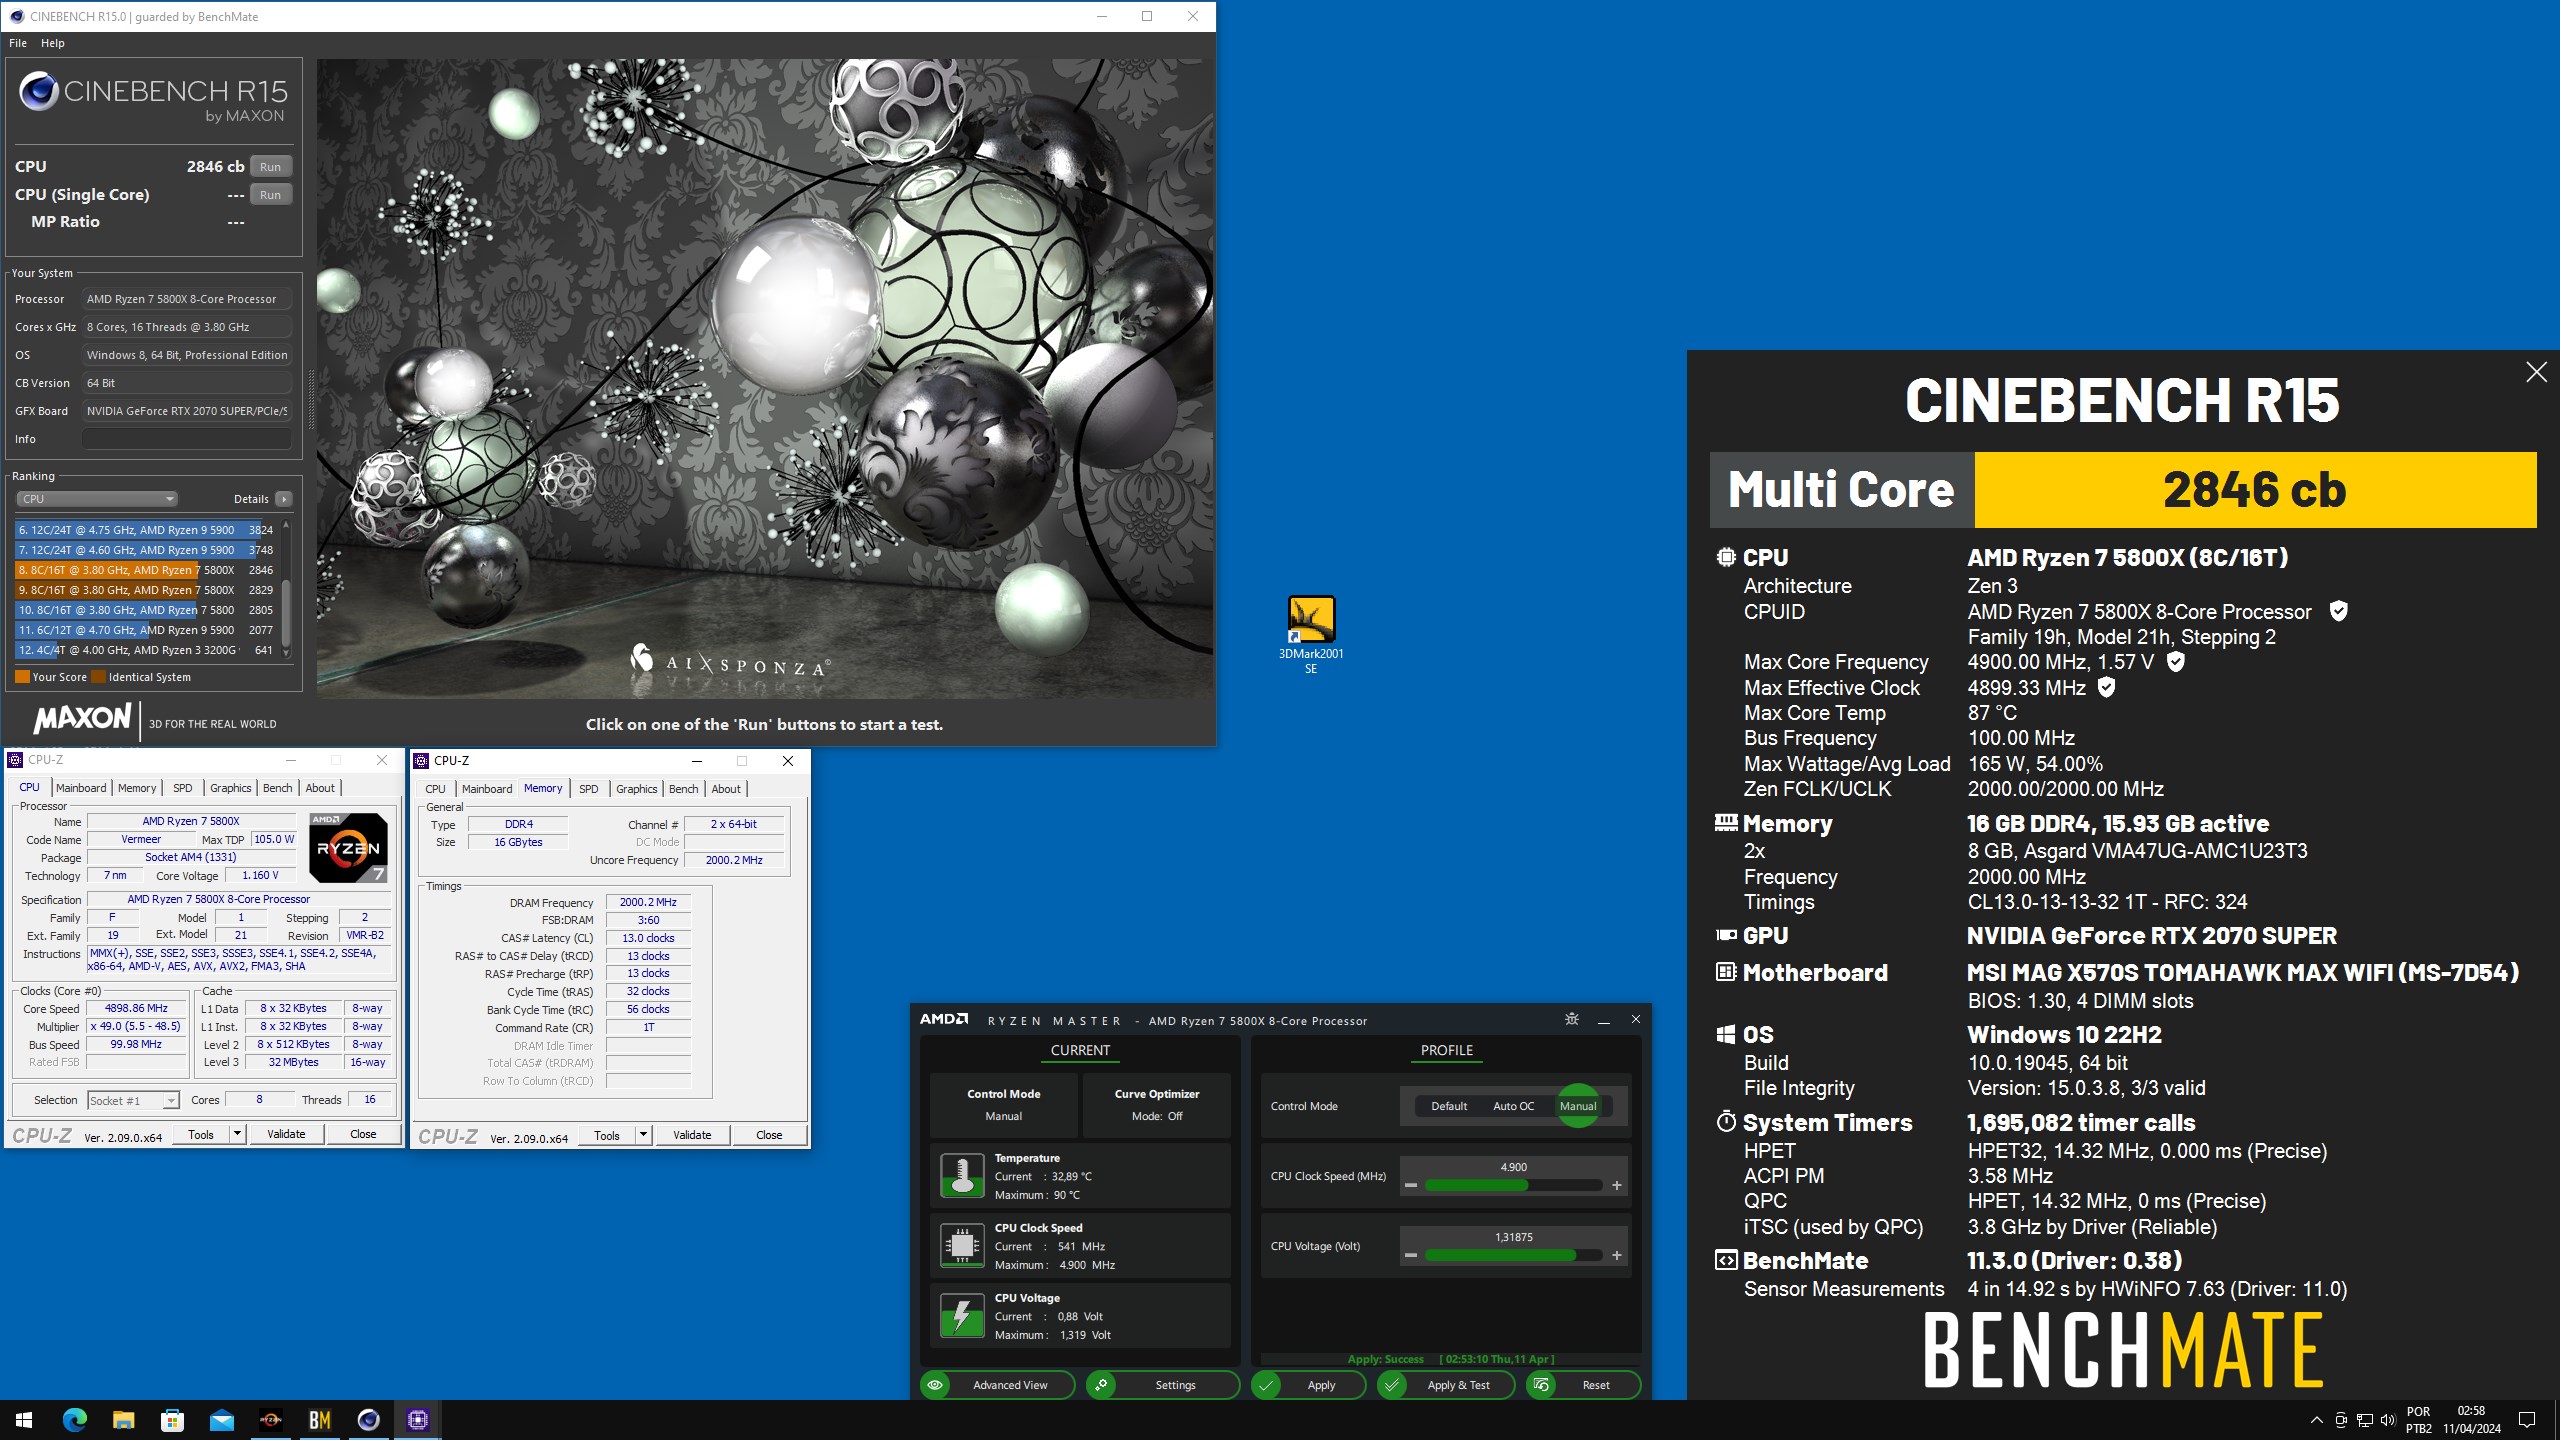The width and height of the screenshot is (2560, 1440).
Task: Reset the Ryzen Master profile
Action: pyautogui.click(x=1583, y=1385)
